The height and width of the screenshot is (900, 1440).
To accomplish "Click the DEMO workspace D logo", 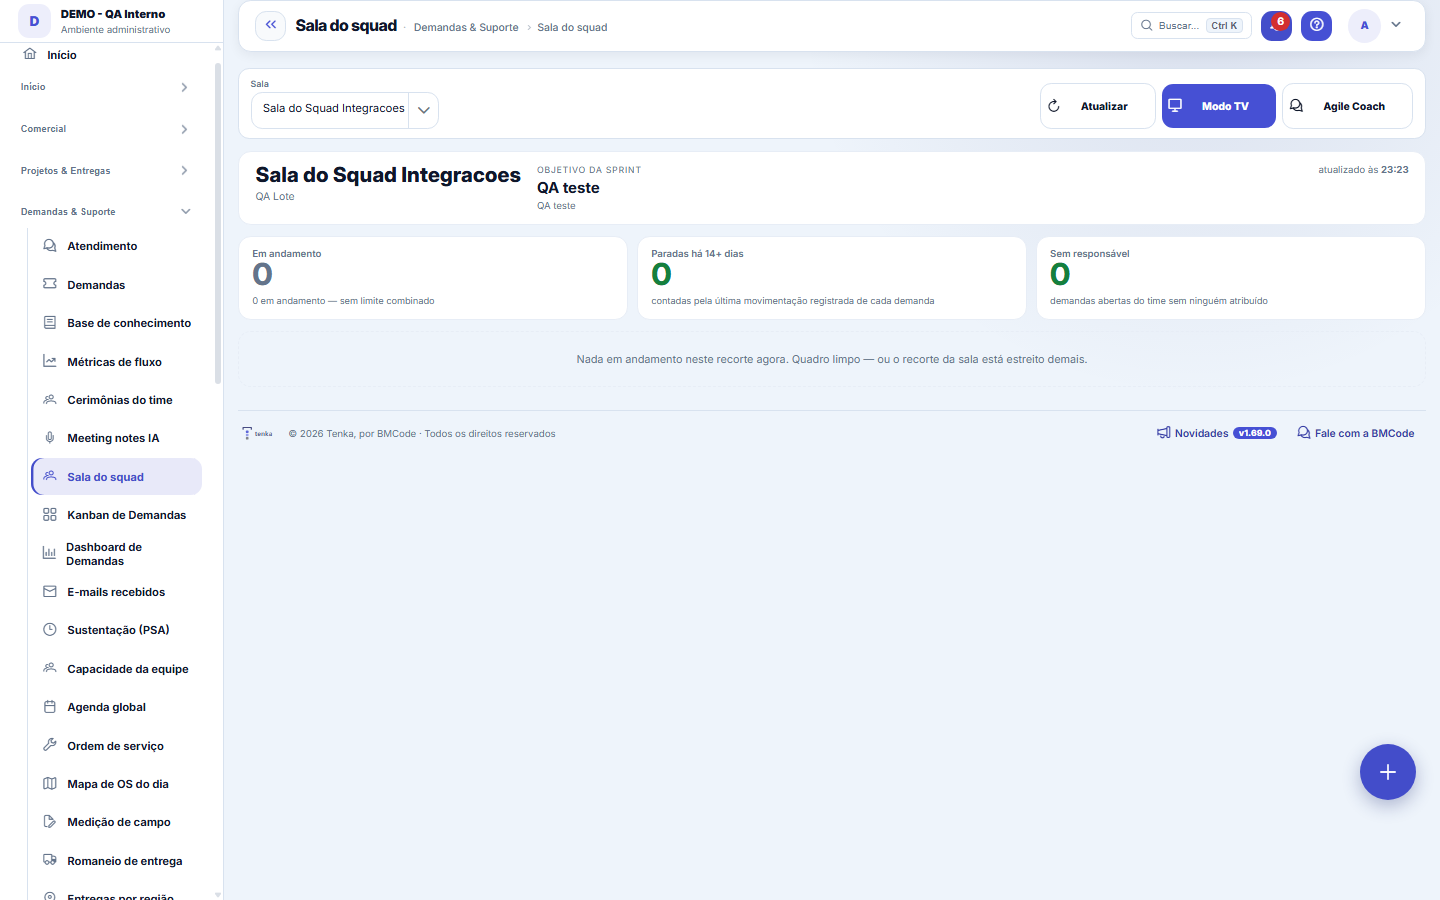I will click(34, 21).
